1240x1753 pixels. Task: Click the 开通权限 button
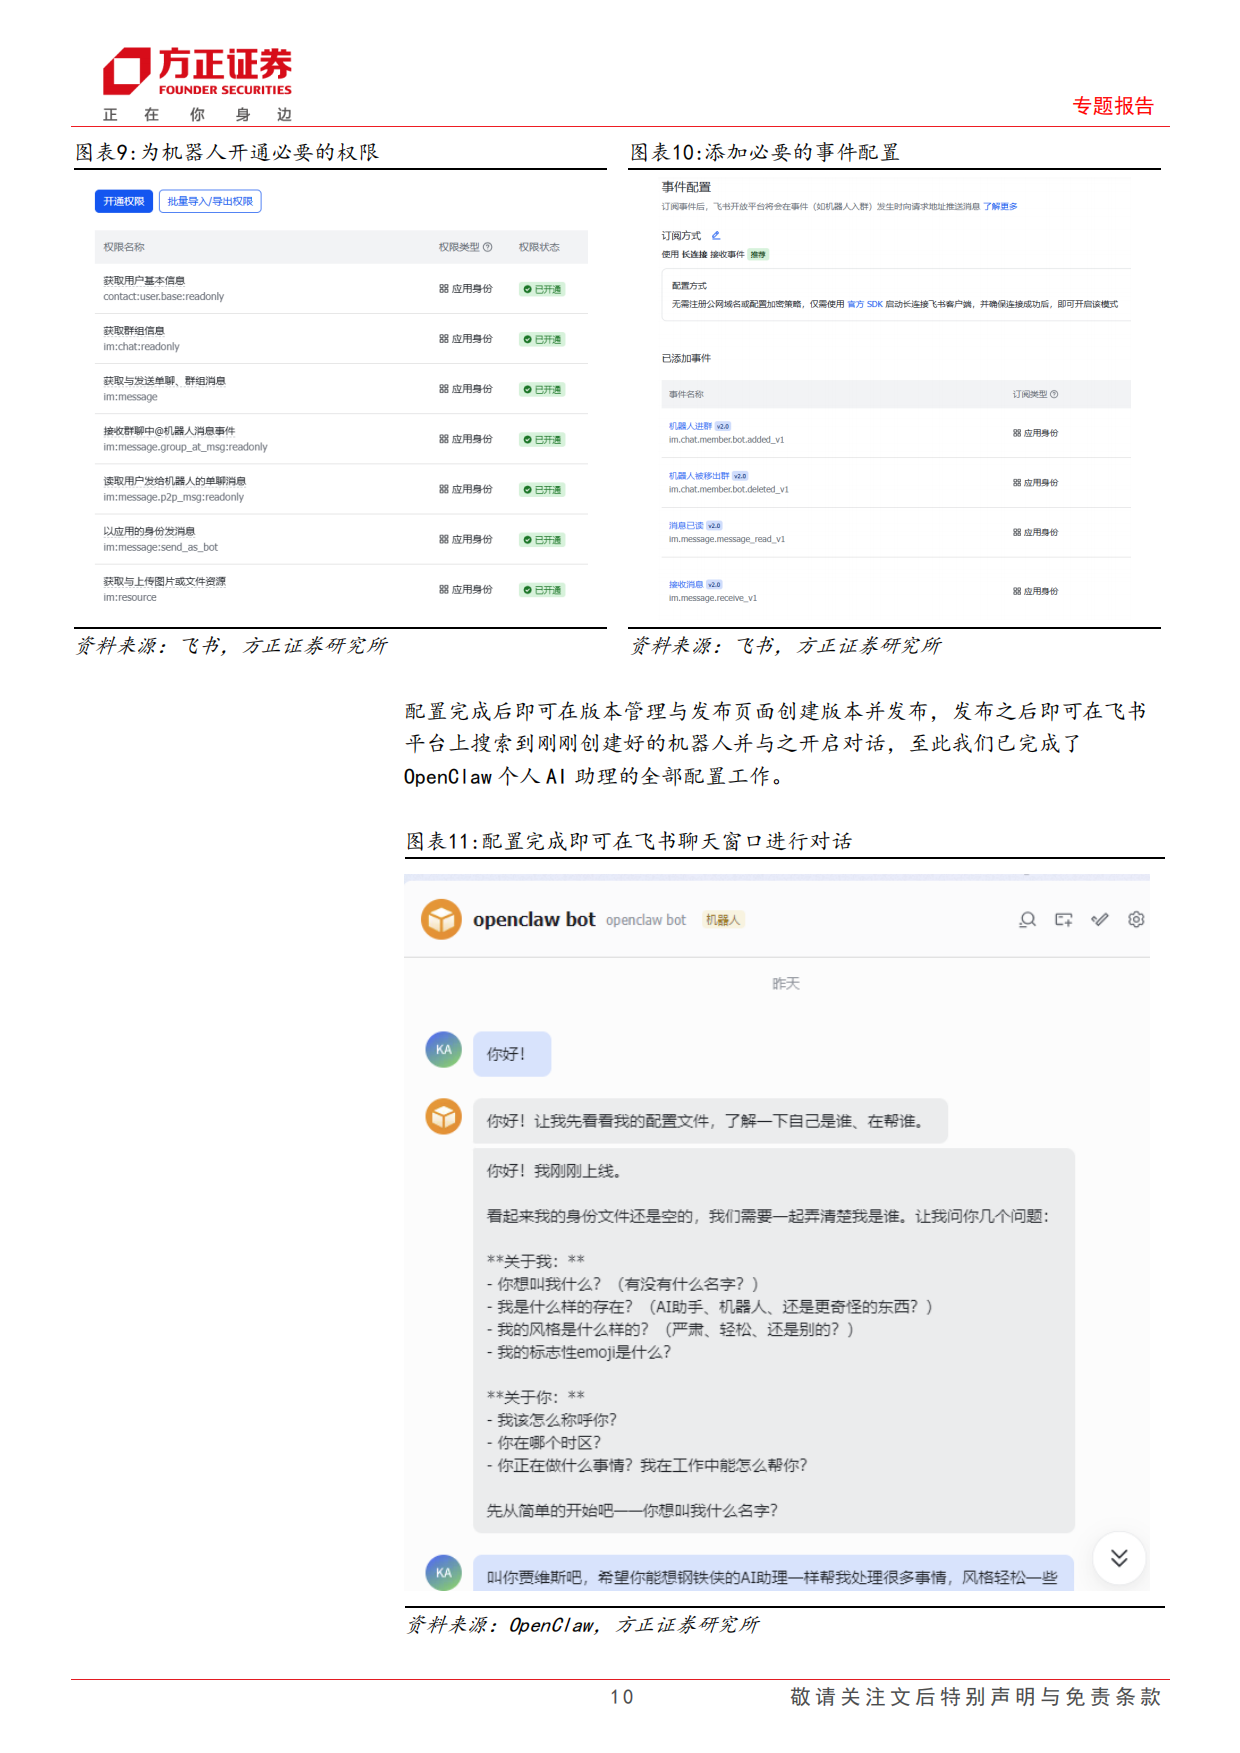click(x=124, y=201)
